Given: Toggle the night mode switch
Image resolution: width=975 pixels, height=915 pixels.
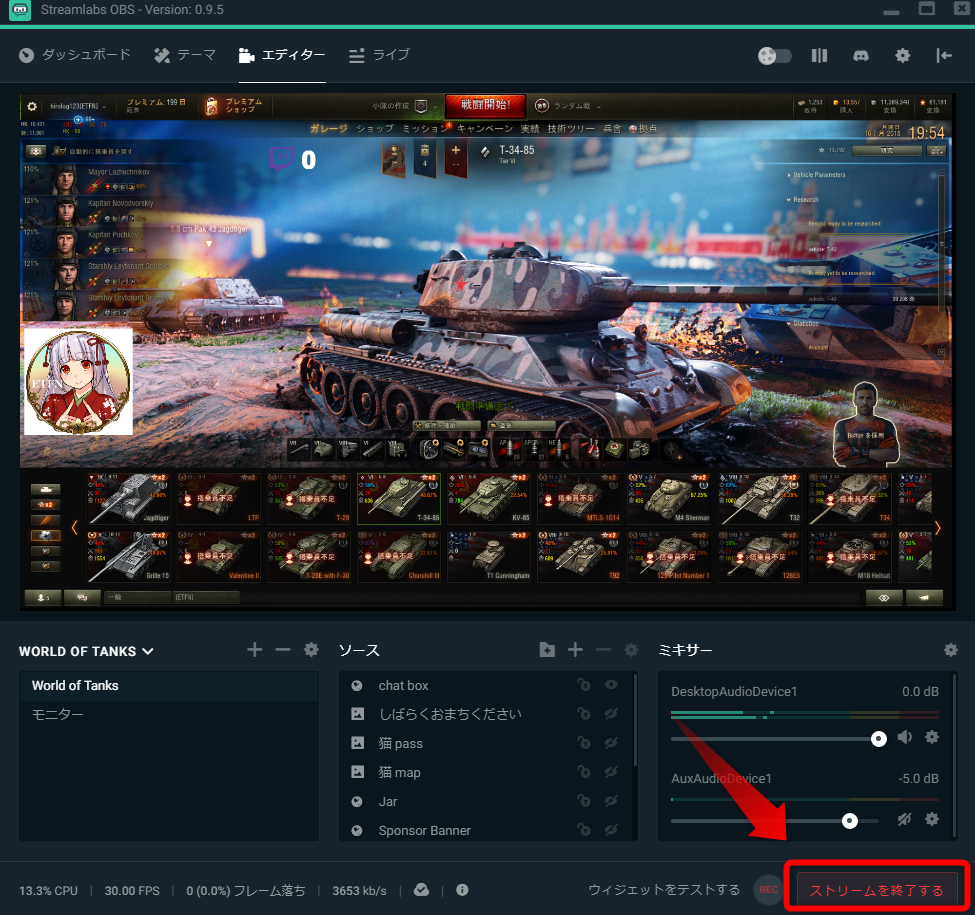Looking at the screenshot, I should click(x=774, y=56).
